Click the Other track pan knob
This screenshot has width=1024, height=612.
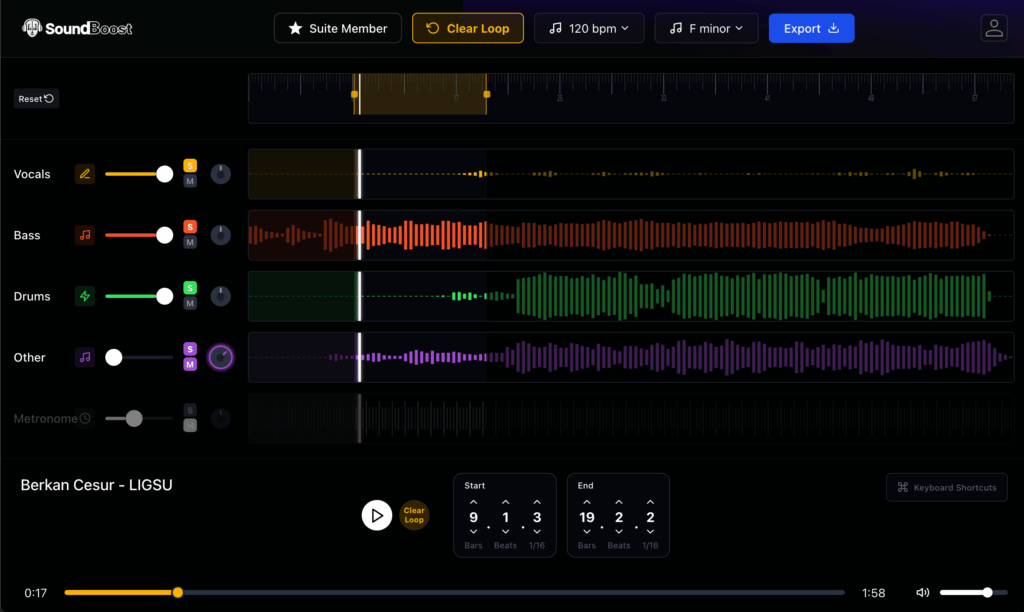tap(221, 357)
